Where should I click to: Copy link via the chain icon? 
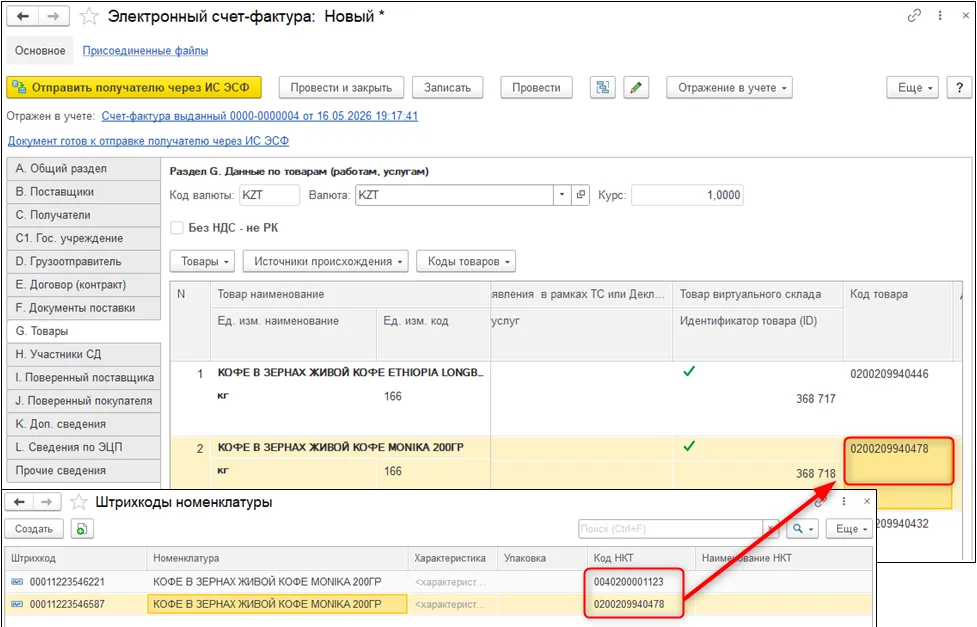click(x=914, y=16)
